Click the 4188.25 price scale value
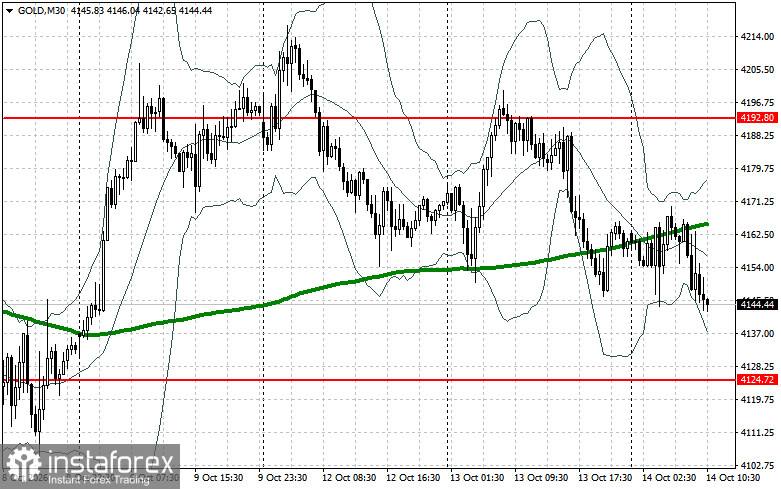Viewport: 781px width, 489px height. [x=757, y=135]
